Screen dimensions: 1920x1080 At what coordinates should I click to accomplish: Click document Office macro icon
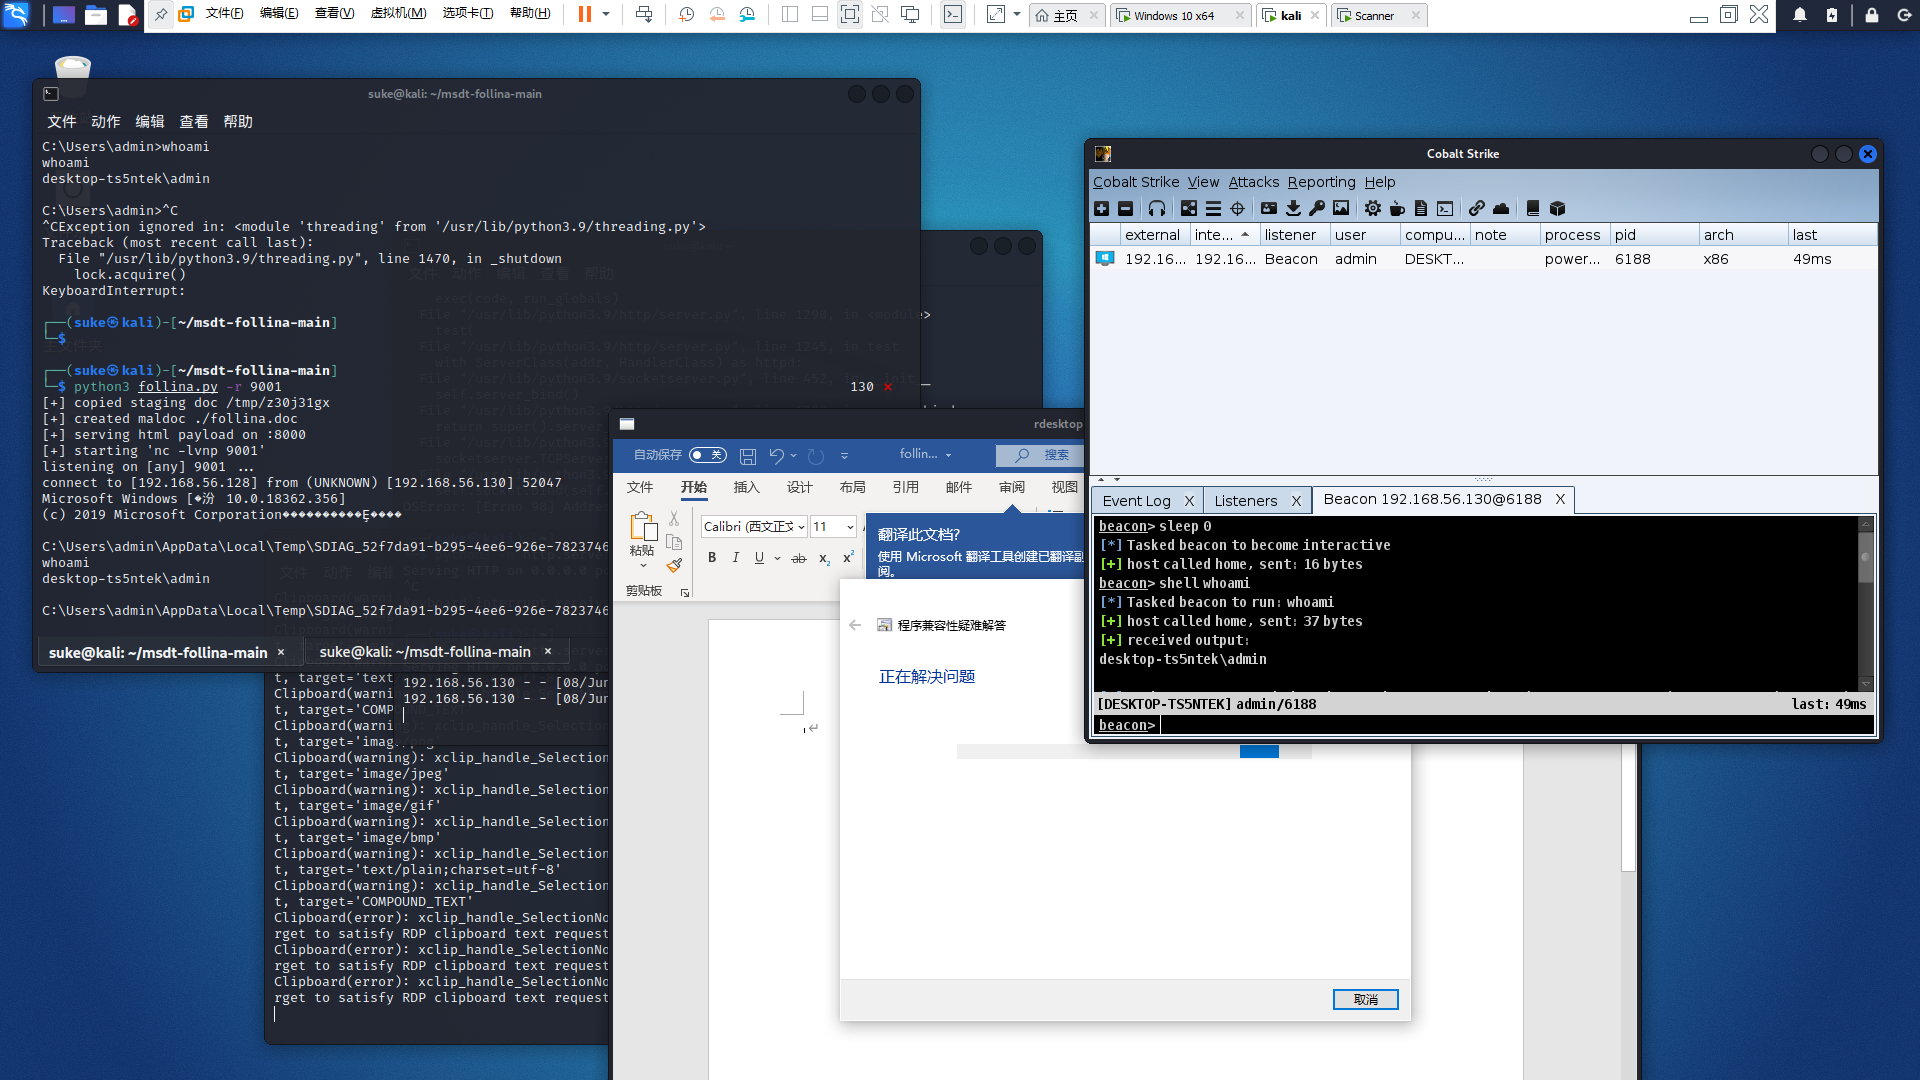tap(1421, 208)
